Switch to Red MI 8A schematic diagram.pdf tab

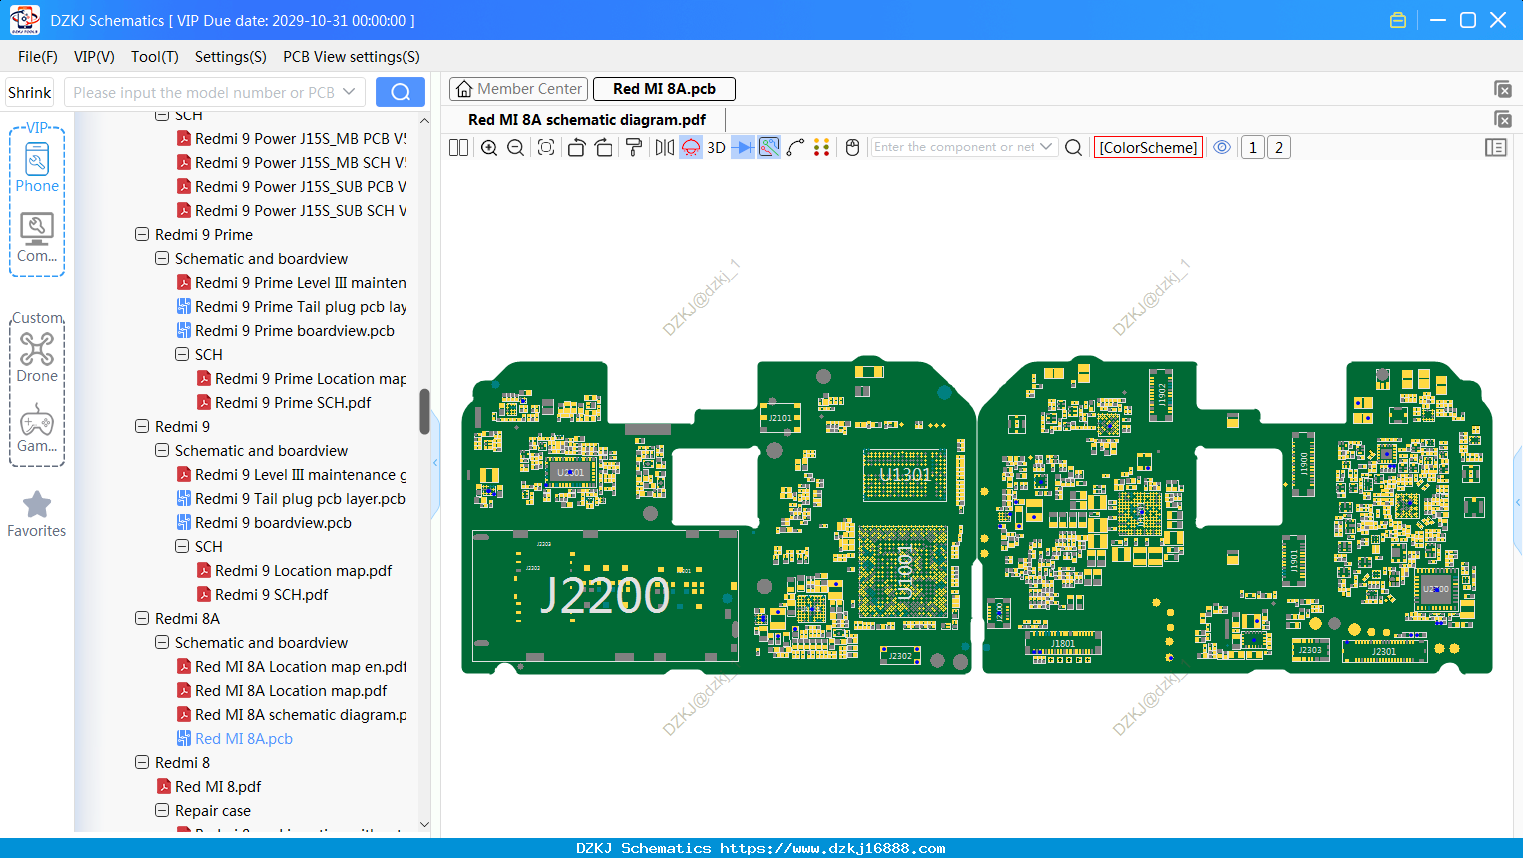pyautogui.click(x=587, y=120)
